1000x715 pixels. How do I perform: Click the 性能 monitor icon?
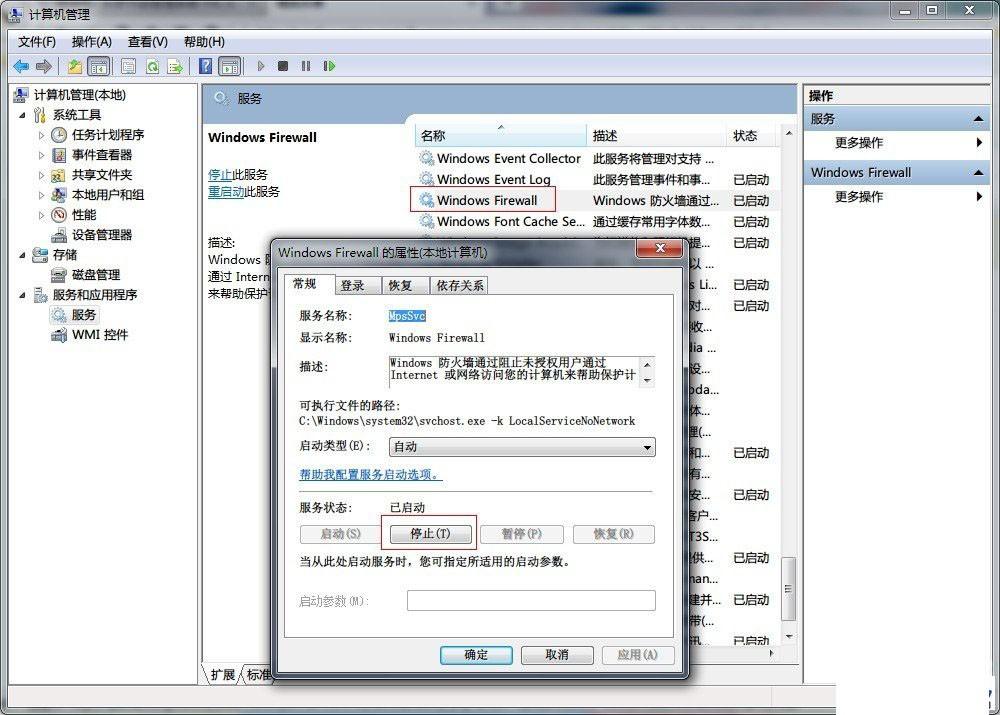(59, 215)
